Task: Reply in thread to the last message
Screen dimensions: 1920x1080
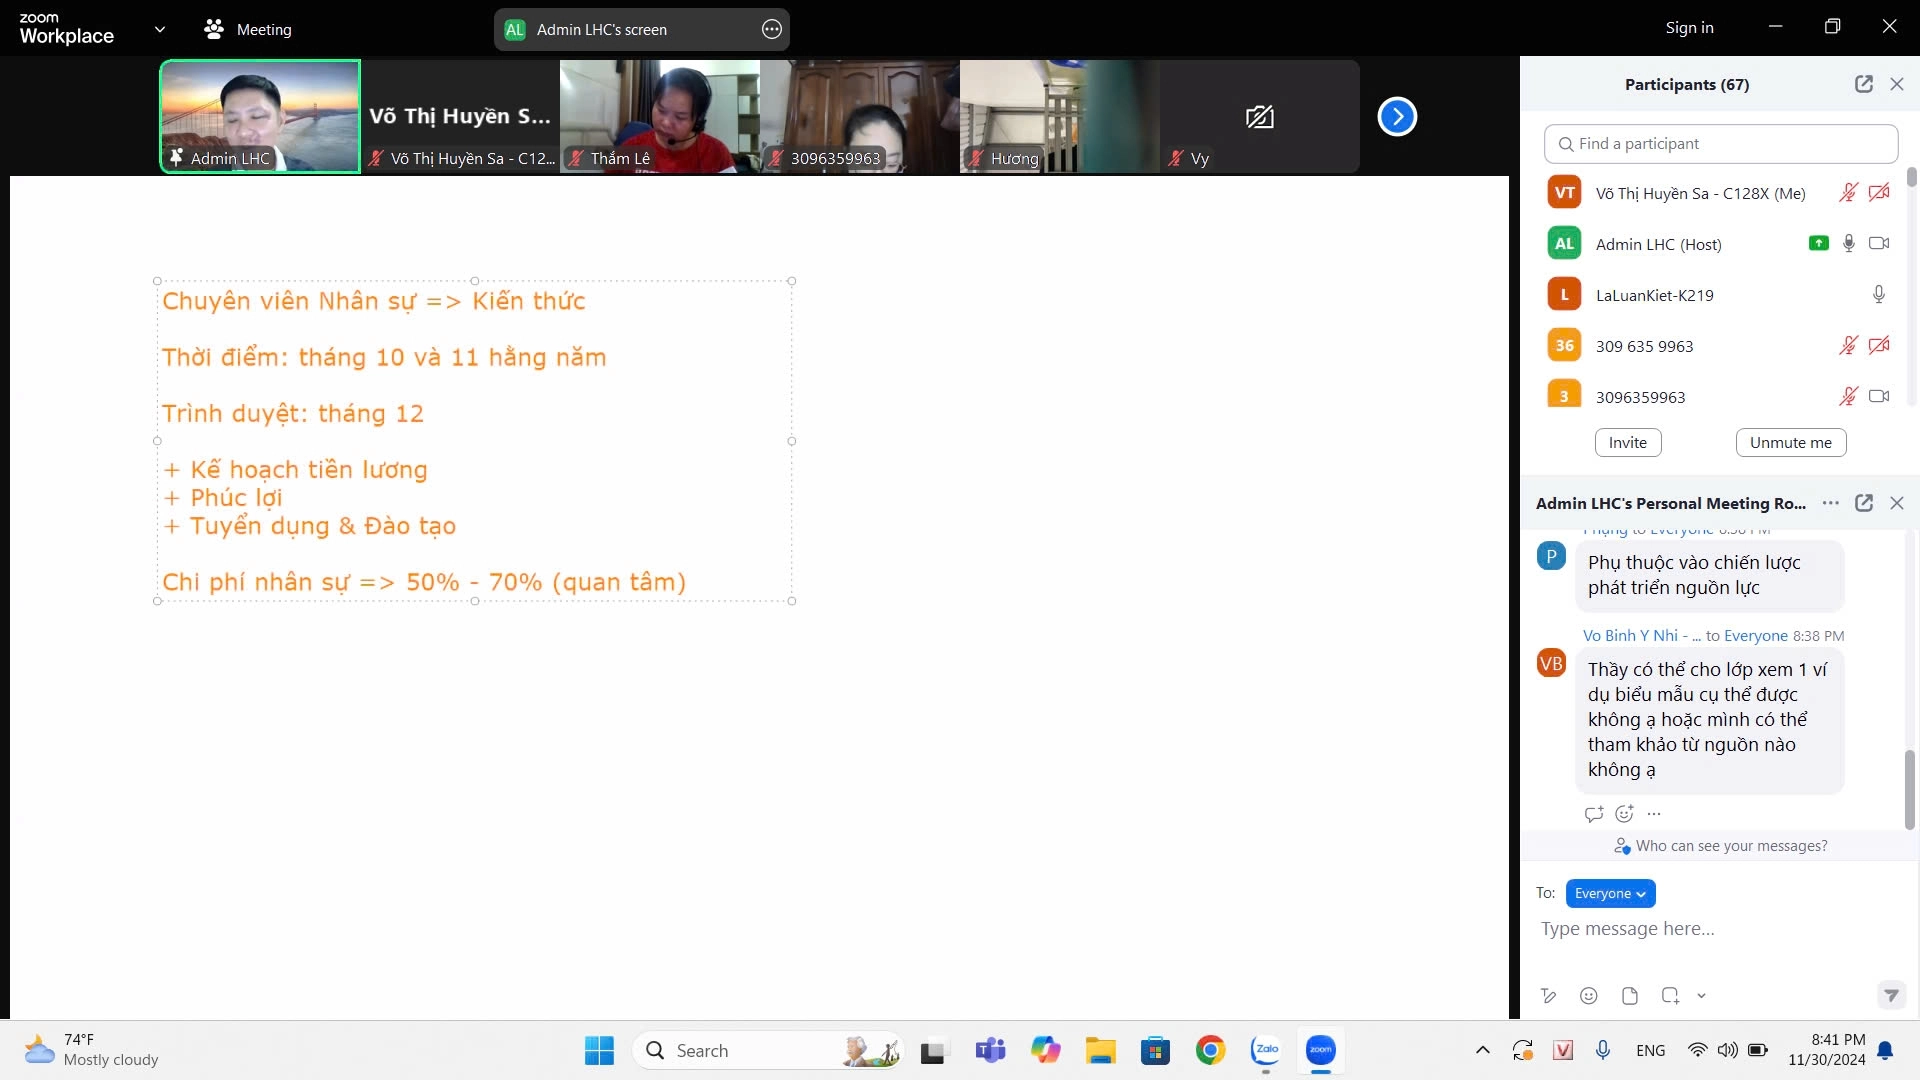Action: (1594, 814)
